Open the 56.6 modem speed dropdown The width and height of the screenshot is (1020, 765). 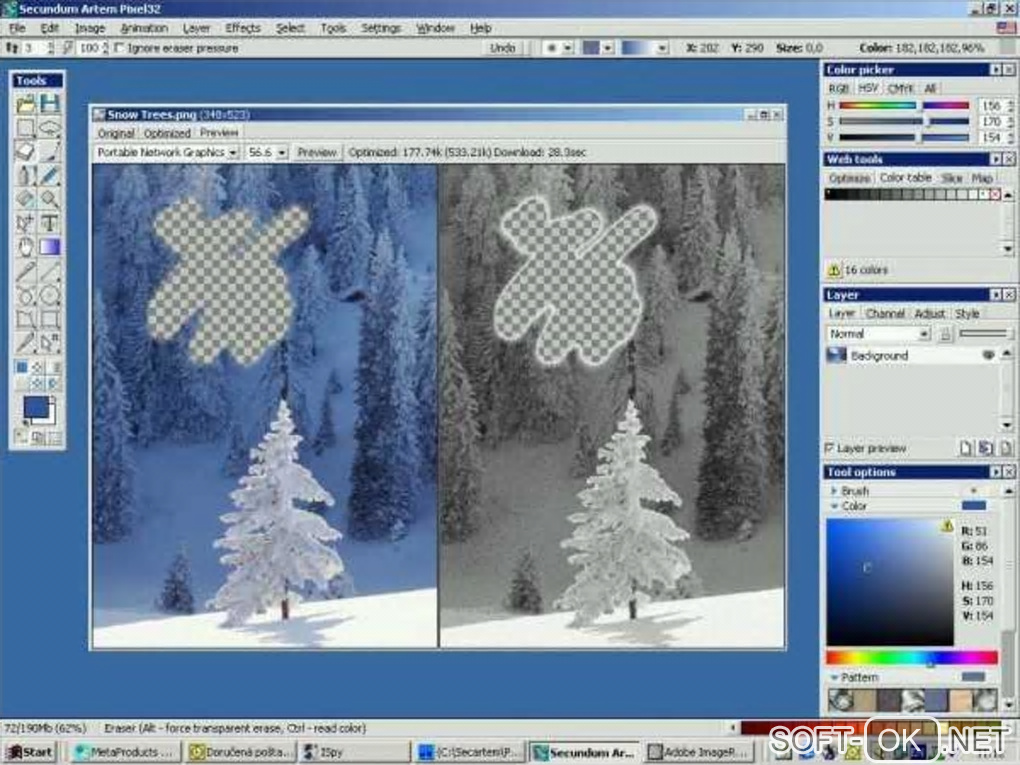click(x=282, y=152)
